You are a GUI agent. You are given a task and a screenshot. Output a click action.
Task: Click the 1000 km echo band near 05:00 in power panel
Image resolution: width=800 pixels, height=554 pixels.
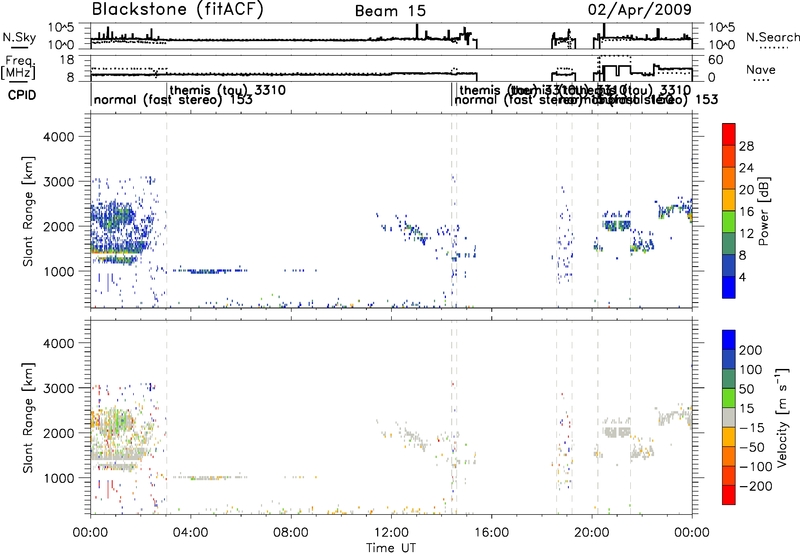click(x=209, y=271)
